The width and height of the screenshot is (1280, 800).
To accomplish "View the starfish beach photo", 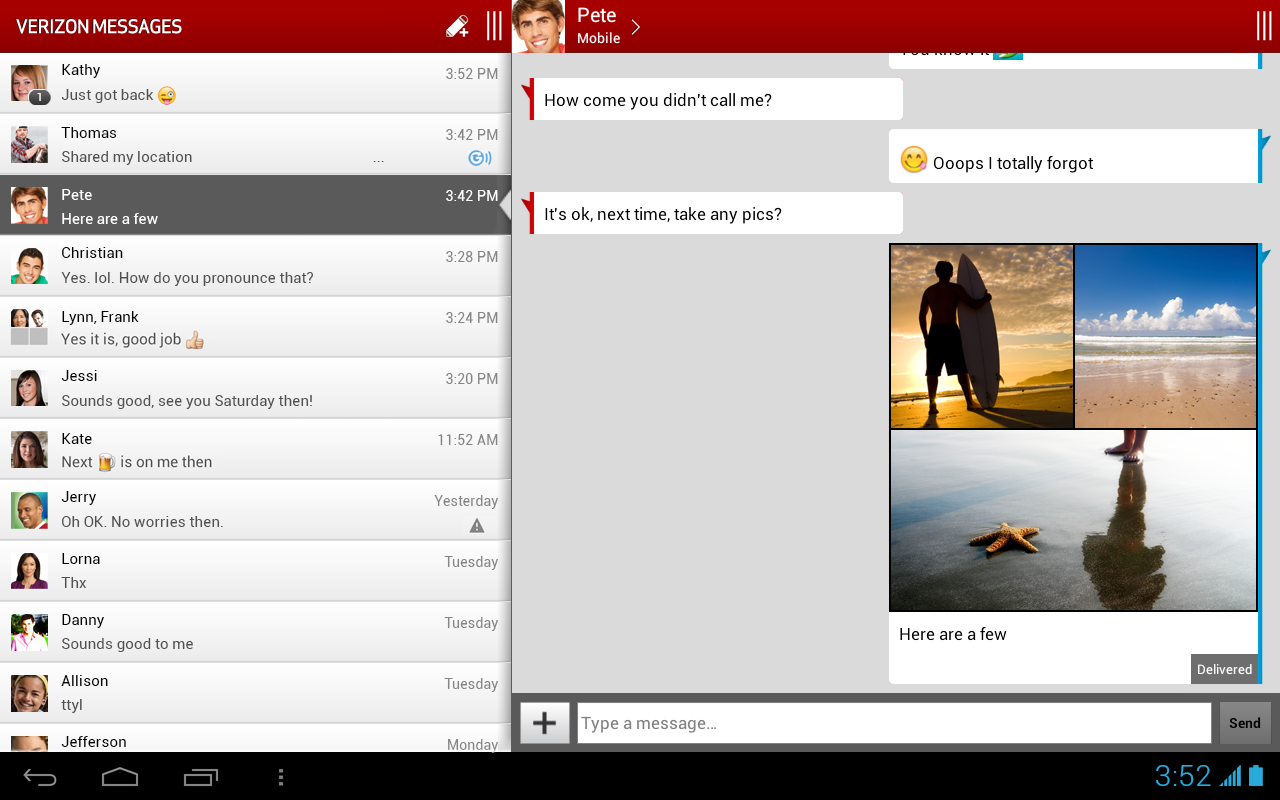I will [1072, 520].
